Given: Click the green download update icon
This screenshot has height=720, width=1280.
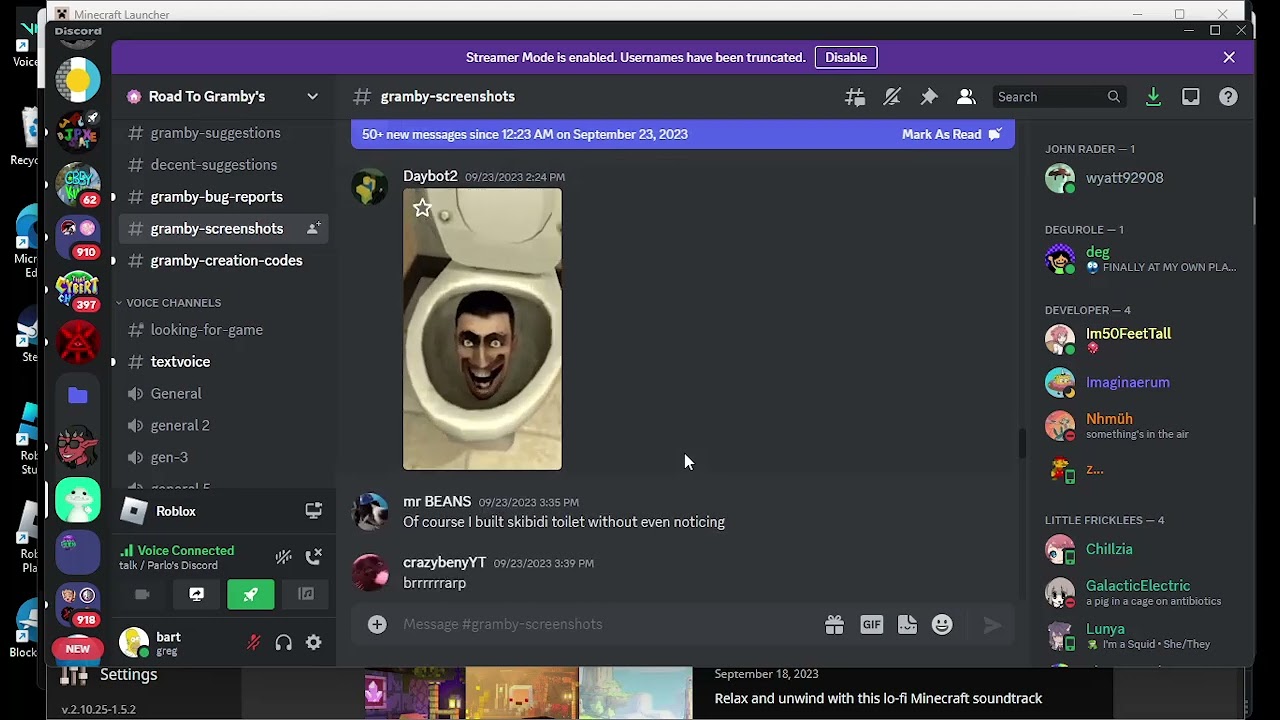Looking at the screenshot, I should (x=1153, y=97).
